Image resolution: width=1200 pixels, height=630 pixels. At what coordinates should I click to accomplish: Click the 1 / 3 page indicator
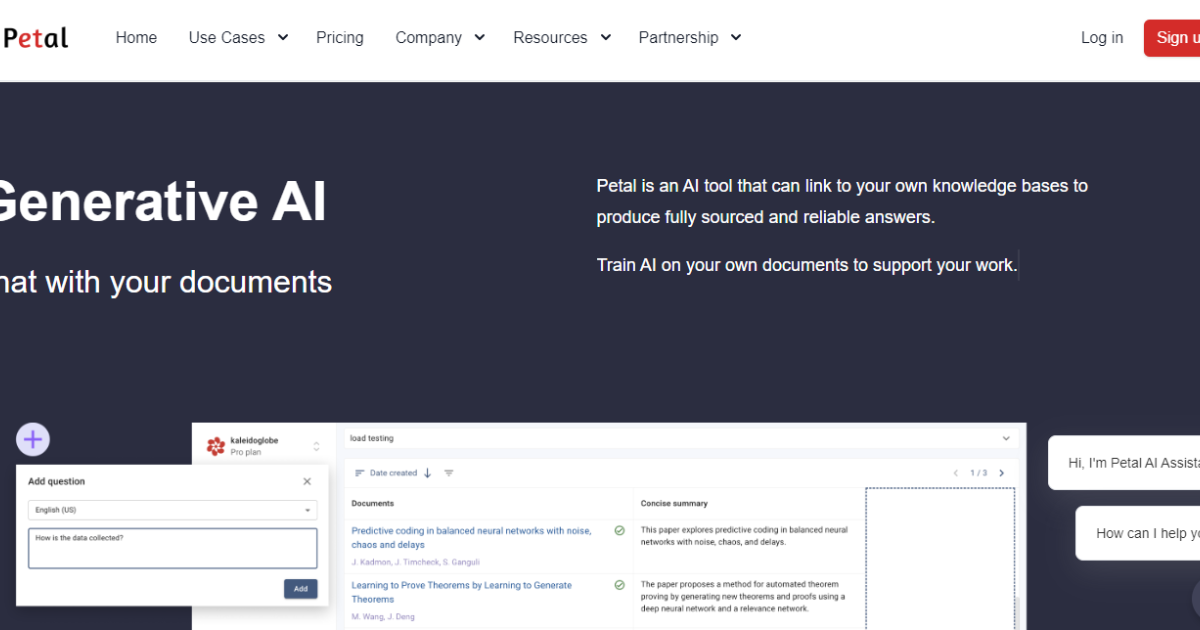tap(979, 473)
